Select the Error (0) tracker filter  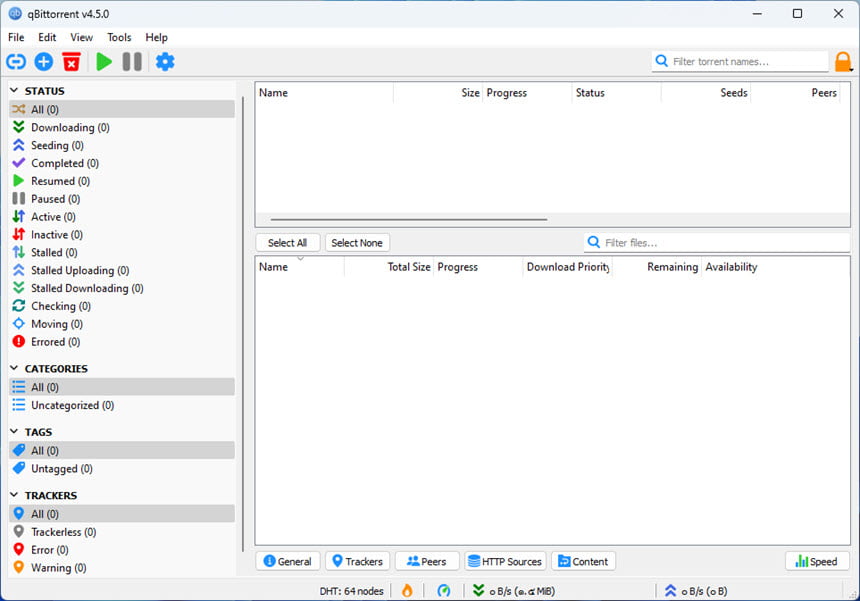[x=122, y=549]
